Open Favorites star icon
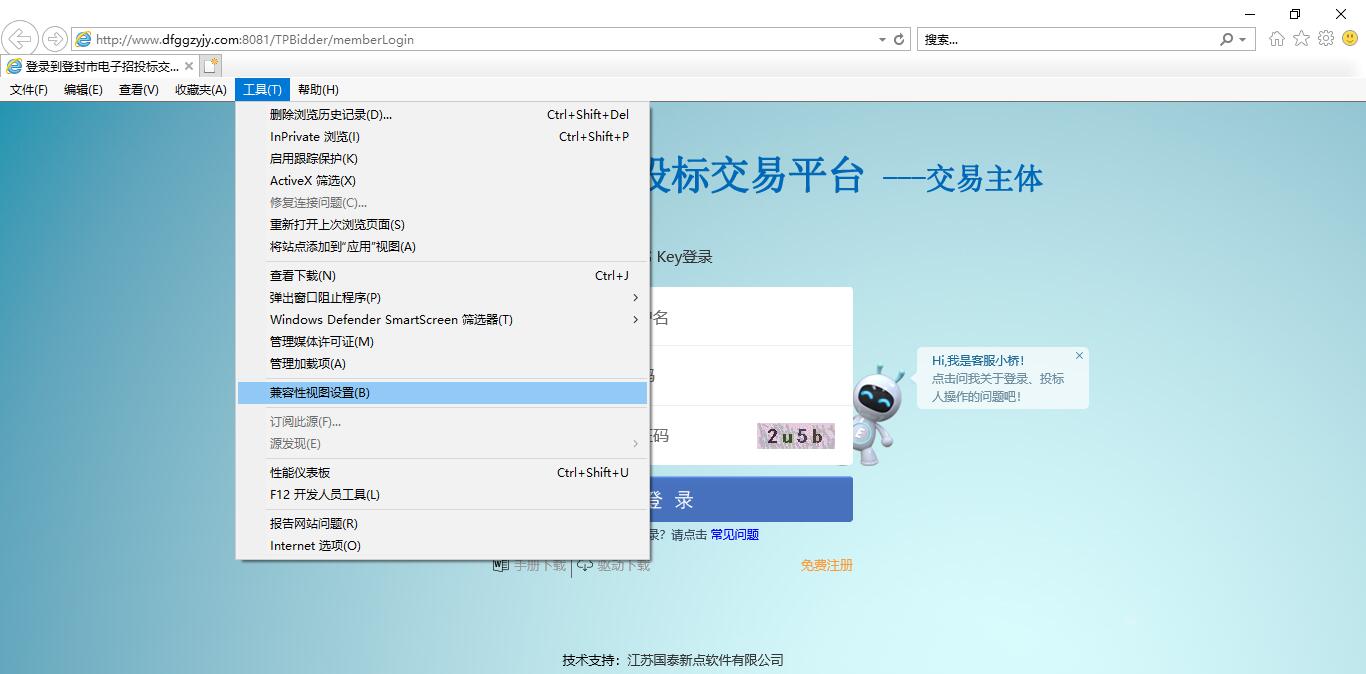 click(x=1301, y=39)
